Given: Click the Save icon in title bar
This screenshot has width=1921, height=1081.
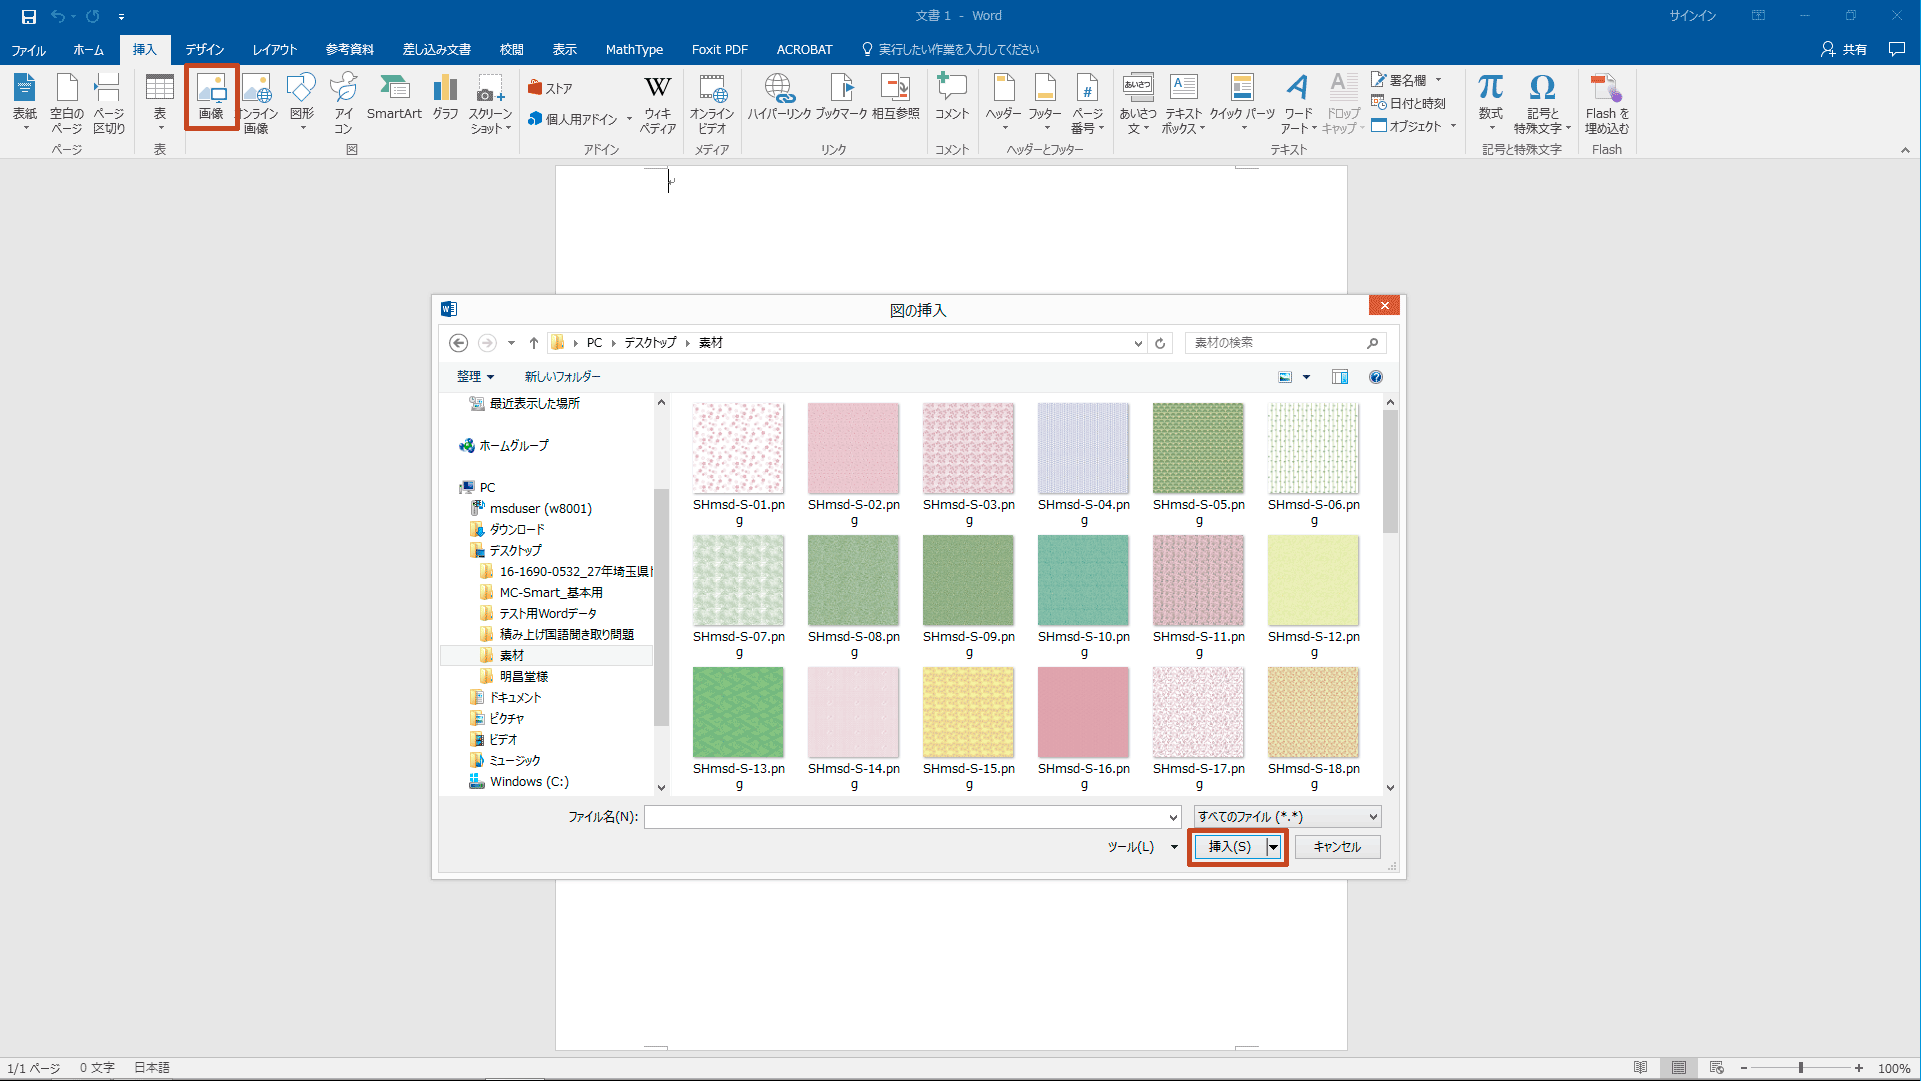Looking at the screenshot, I should click(29, 16).
